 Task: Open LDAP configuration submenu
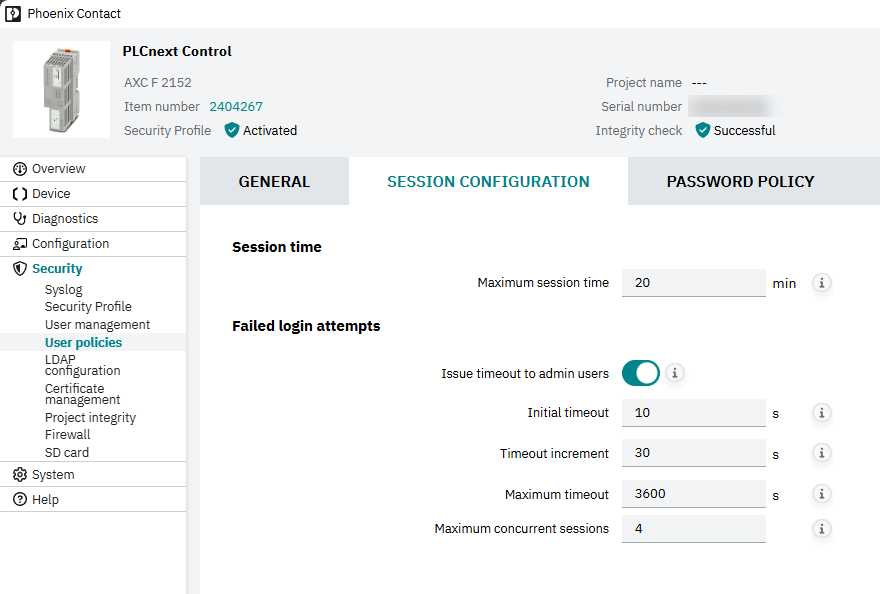(82, 365)
